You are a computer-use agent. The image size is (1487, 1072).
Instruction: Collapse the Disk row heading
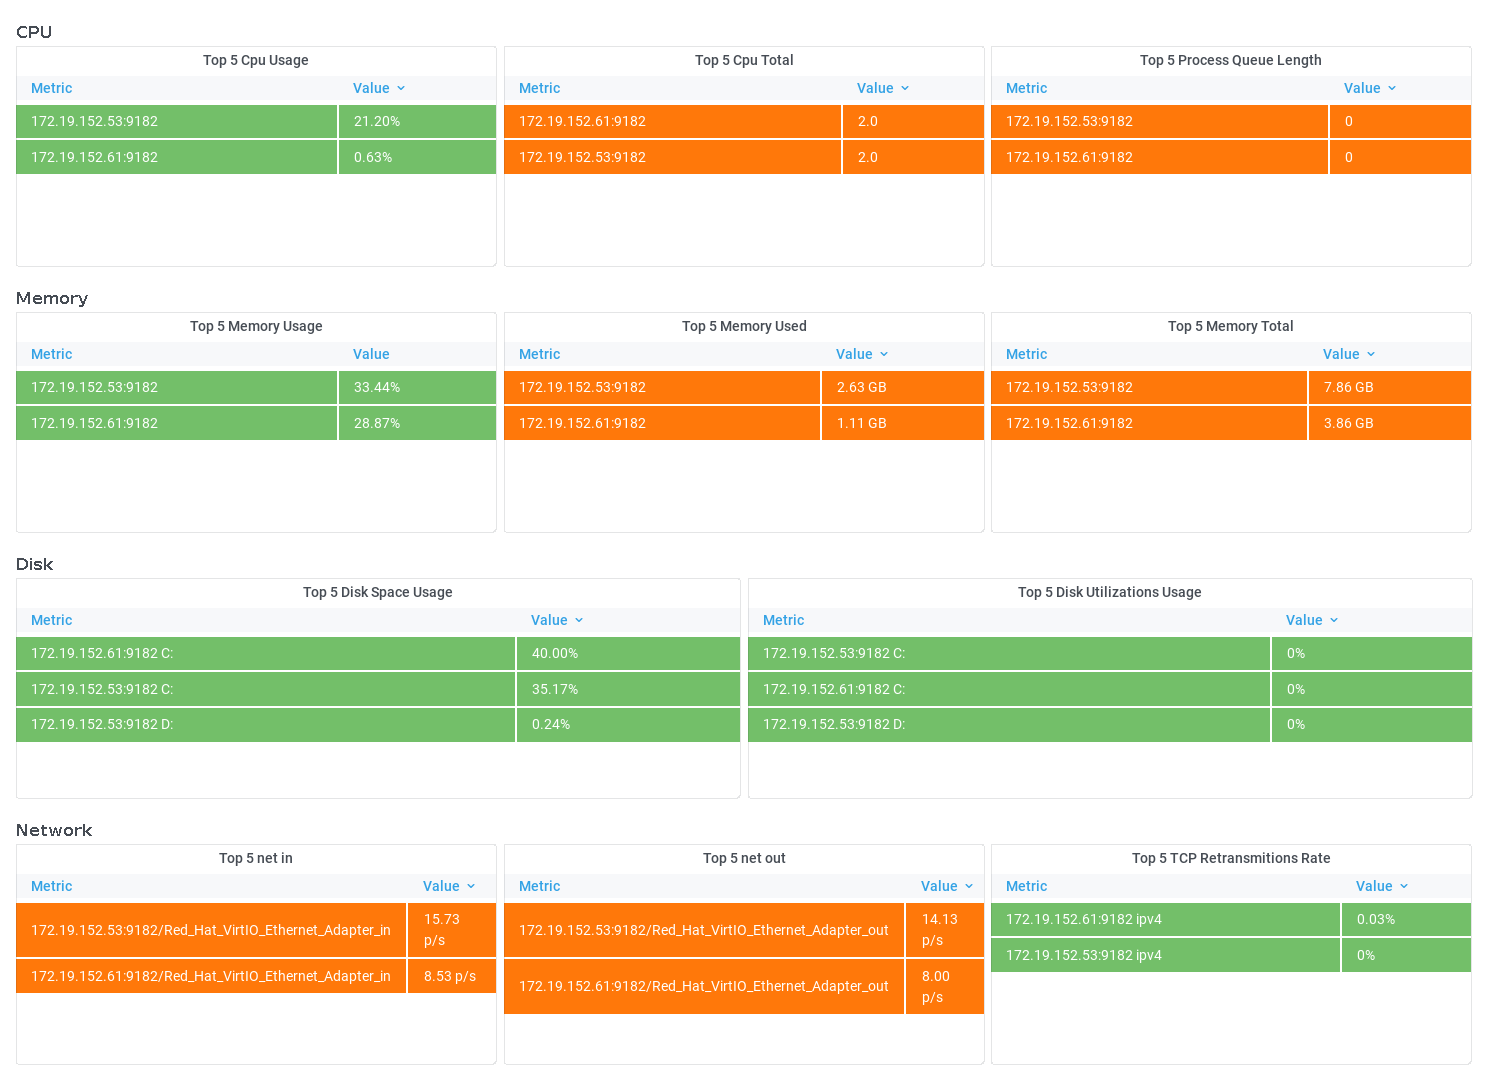click(x=35, y=564)
